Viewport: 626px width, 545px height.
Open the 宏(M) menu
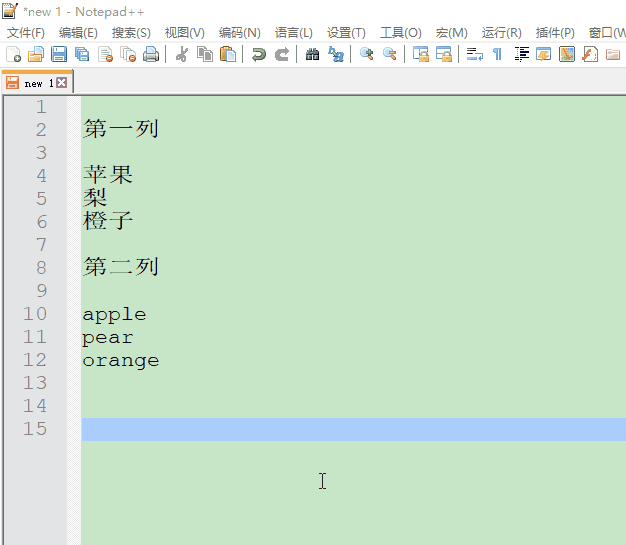click(452, 33)
